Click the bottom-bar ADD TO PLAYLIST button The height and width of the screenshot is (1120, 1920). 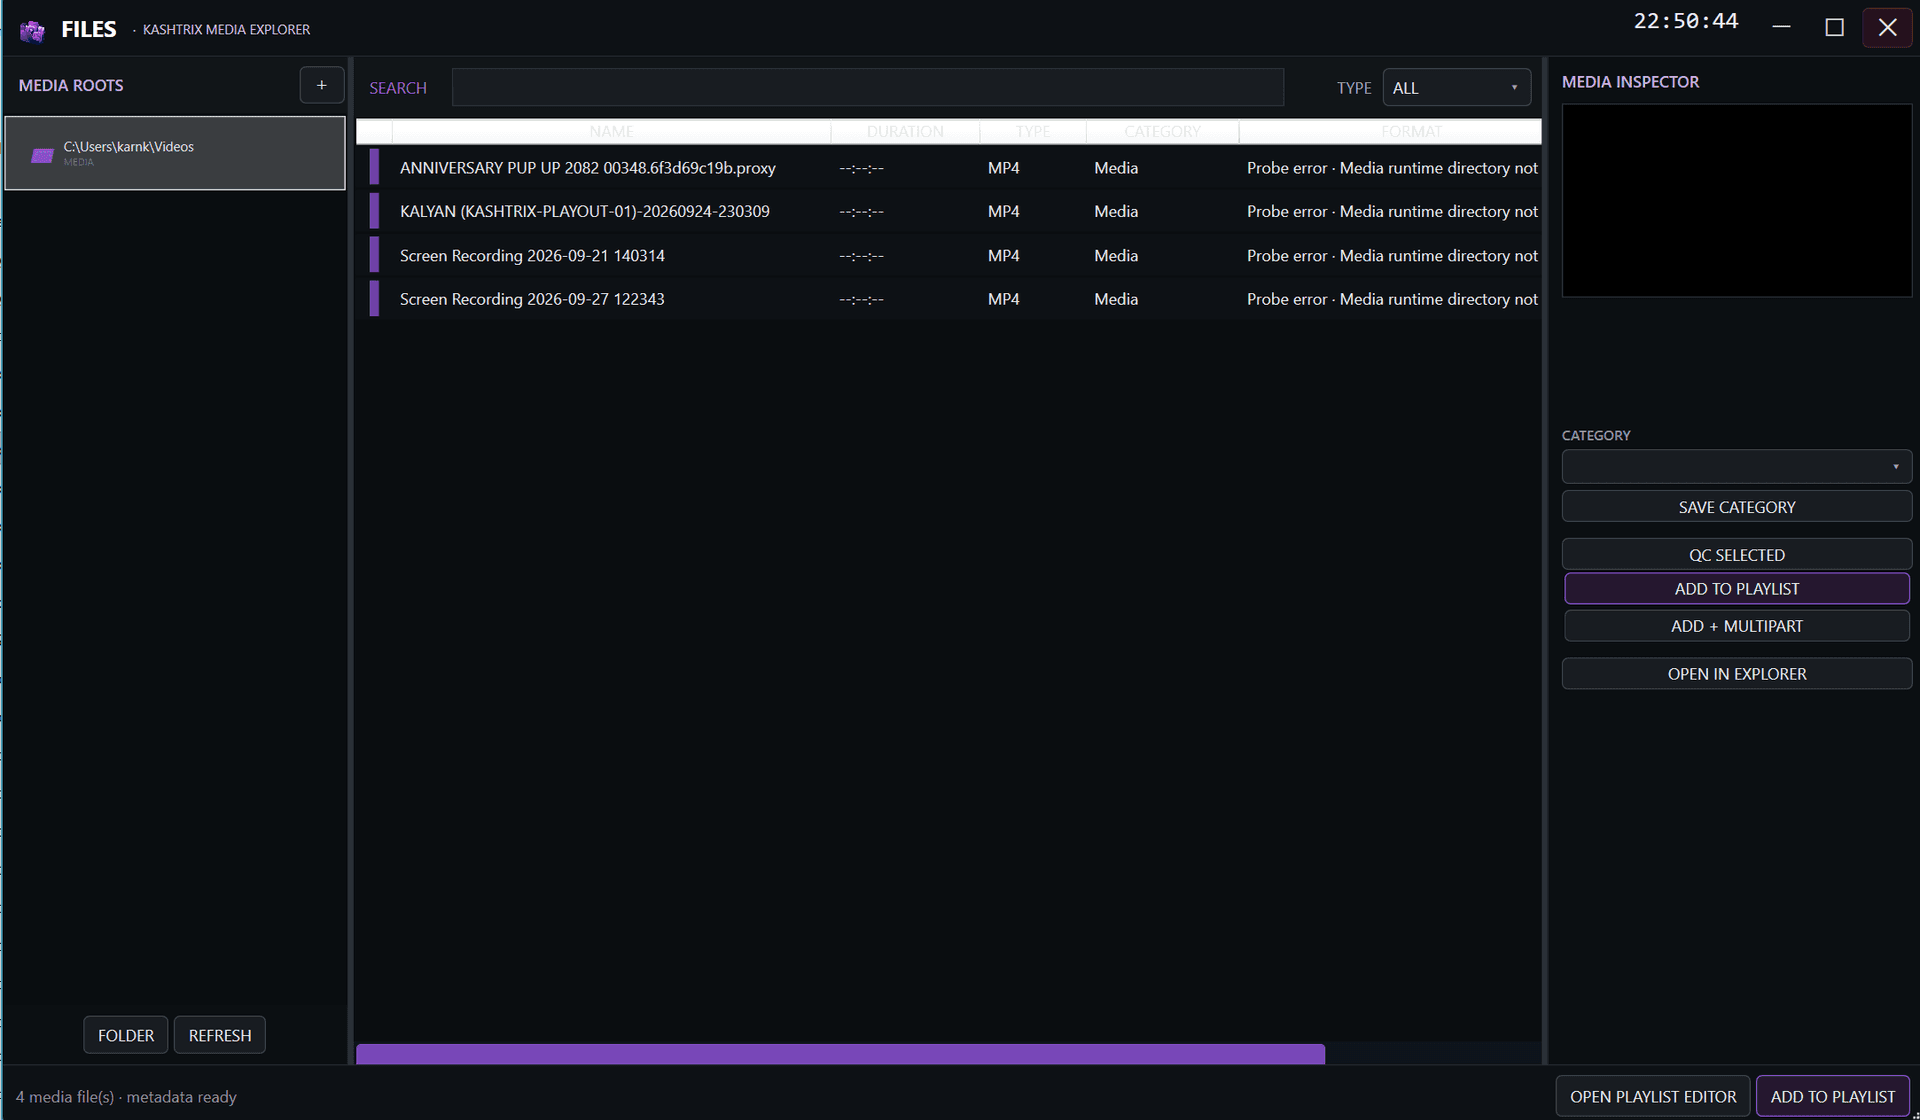click(1832, 1097)
